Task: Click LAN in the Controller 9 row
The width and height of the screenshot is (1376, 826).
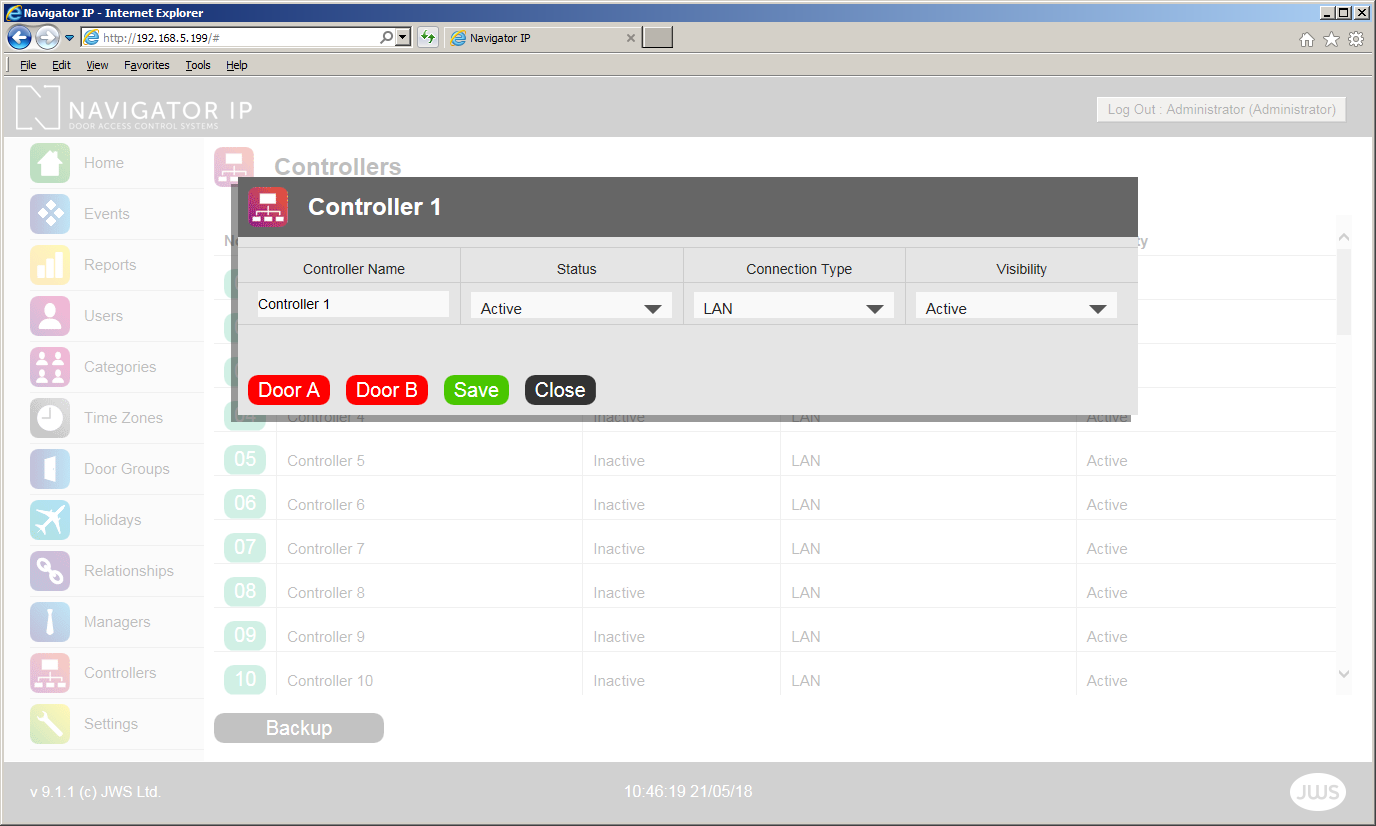Action: click(806, 637)
